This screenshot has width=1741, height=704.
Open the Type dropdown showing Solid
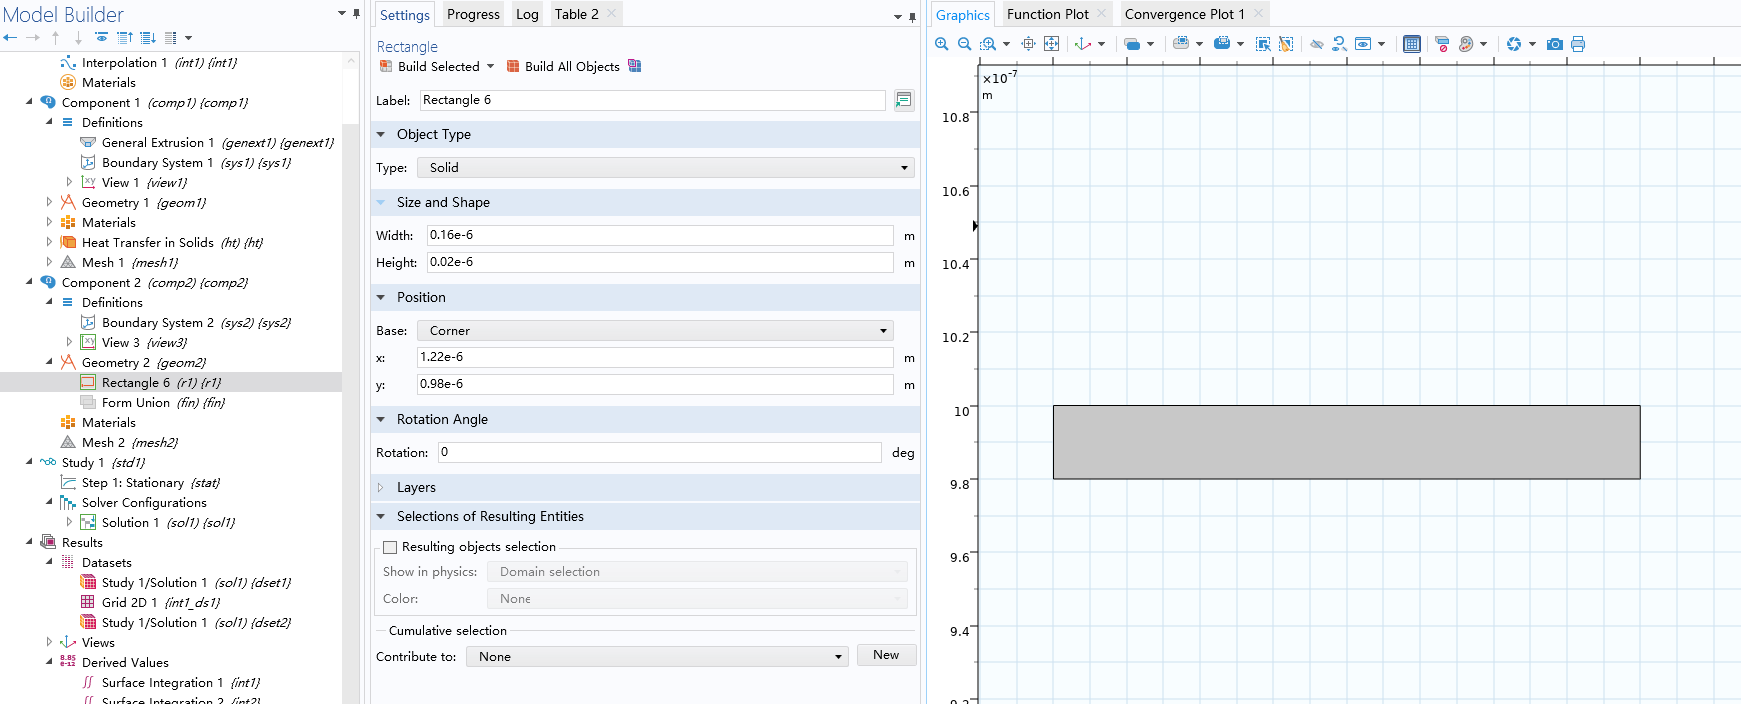click(666, 168)
